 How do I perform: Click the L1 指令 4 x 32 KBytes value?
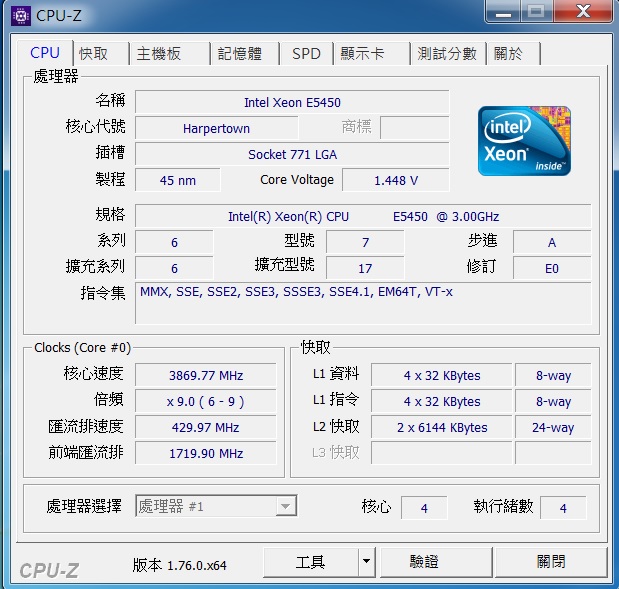pos(442,401)
